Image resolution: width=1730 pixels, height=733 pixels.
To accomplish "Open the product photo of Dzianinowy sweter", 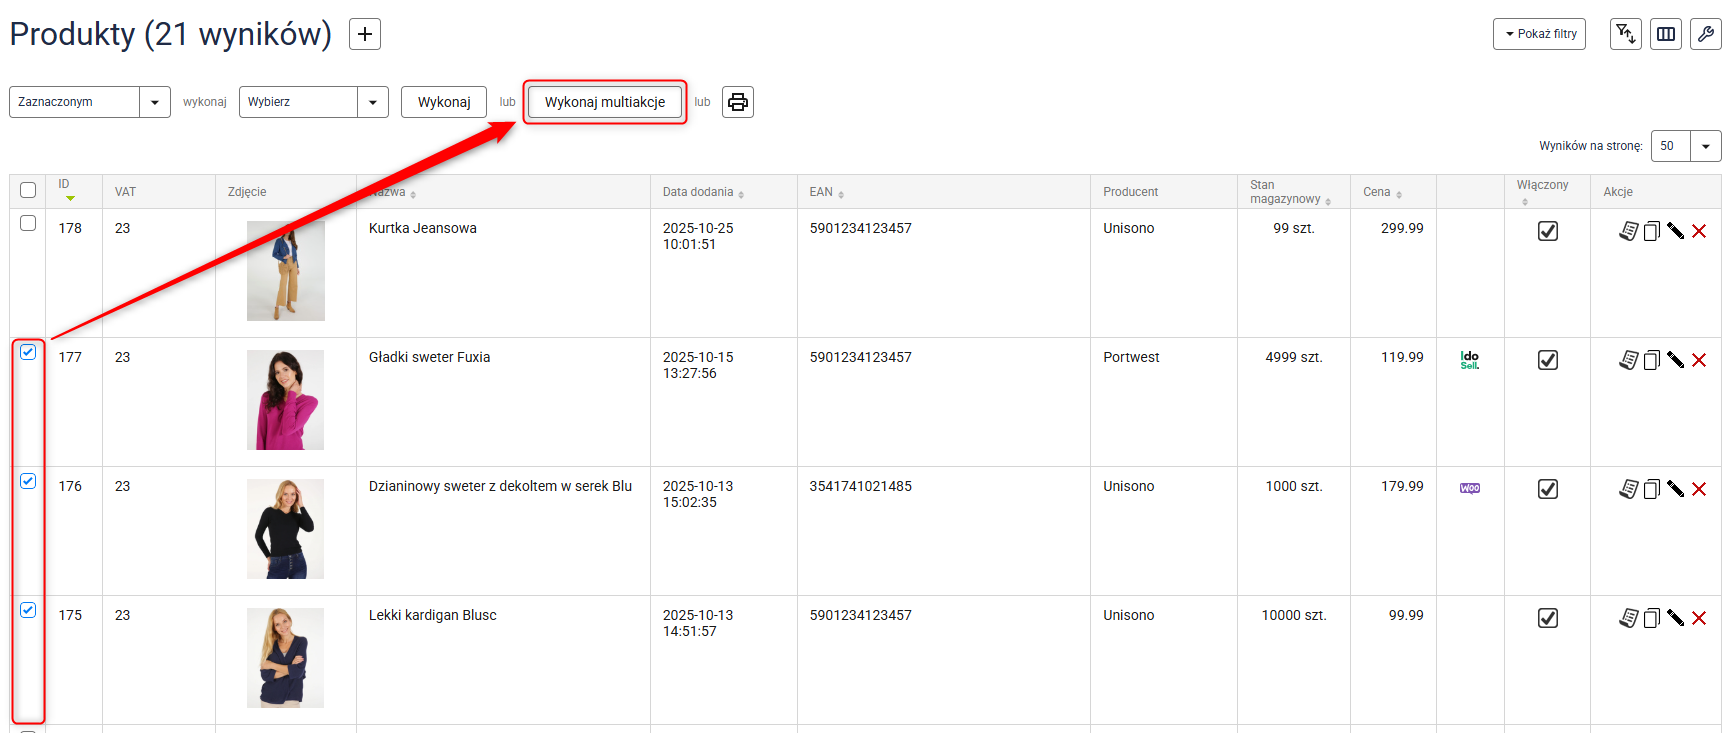I will [x=286, y=529].
